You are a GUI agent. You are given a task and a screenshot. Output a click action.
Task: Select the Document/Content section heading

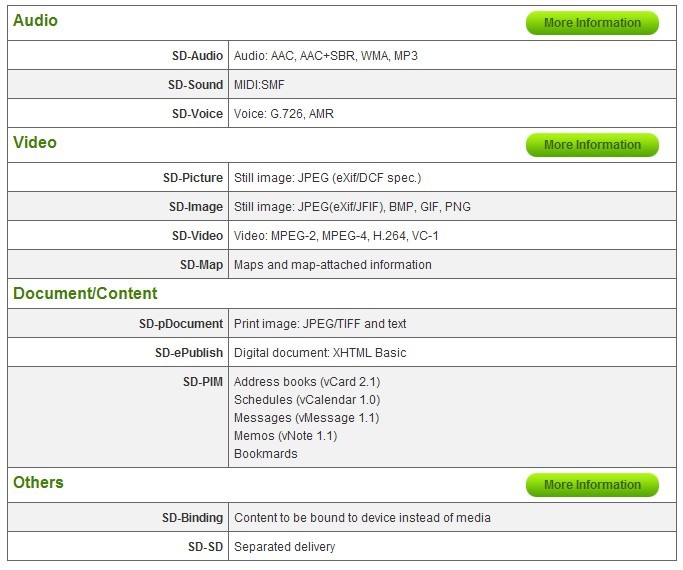pyautogui.click(x=85, y=294)
